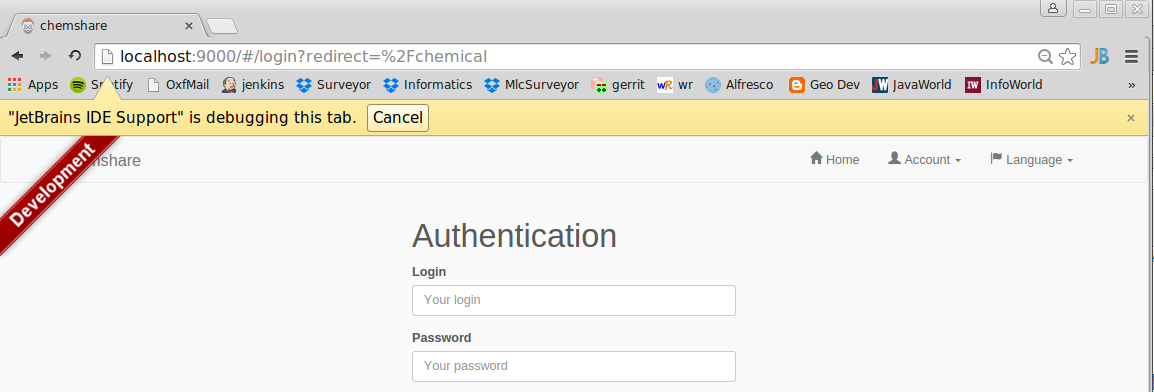1154x392 pixels.
Task: Click the zoom magnifier icon in address bar
Action: click(1045, 57)
